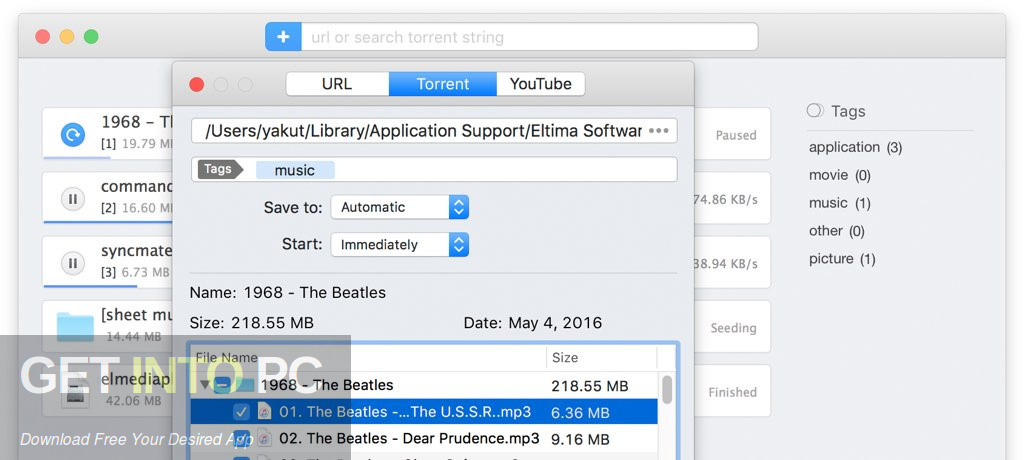Filter by music tag in sidebar
1024x460 pixels.
pos(839,203)
